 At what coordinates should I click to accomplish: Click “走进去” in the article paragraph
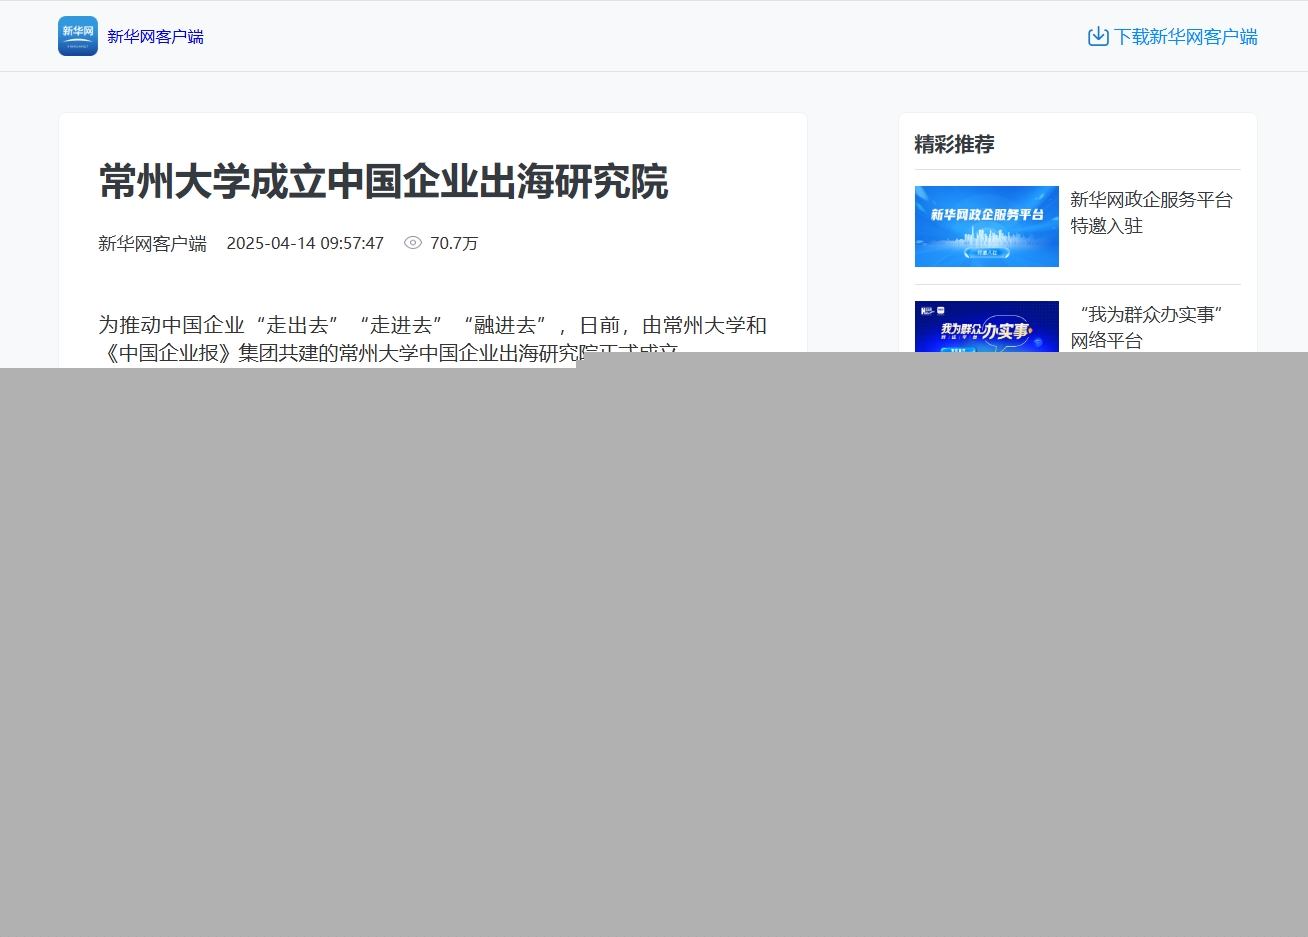click(x=401, y=325)
